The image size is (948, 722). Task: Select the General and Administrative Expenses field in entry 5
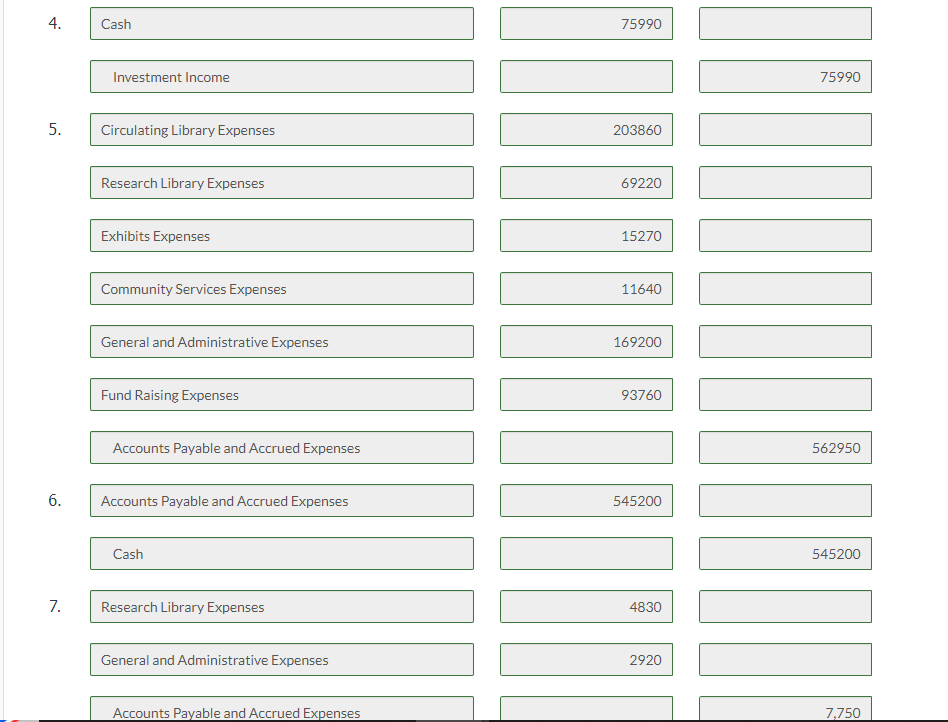click(282, 341)
